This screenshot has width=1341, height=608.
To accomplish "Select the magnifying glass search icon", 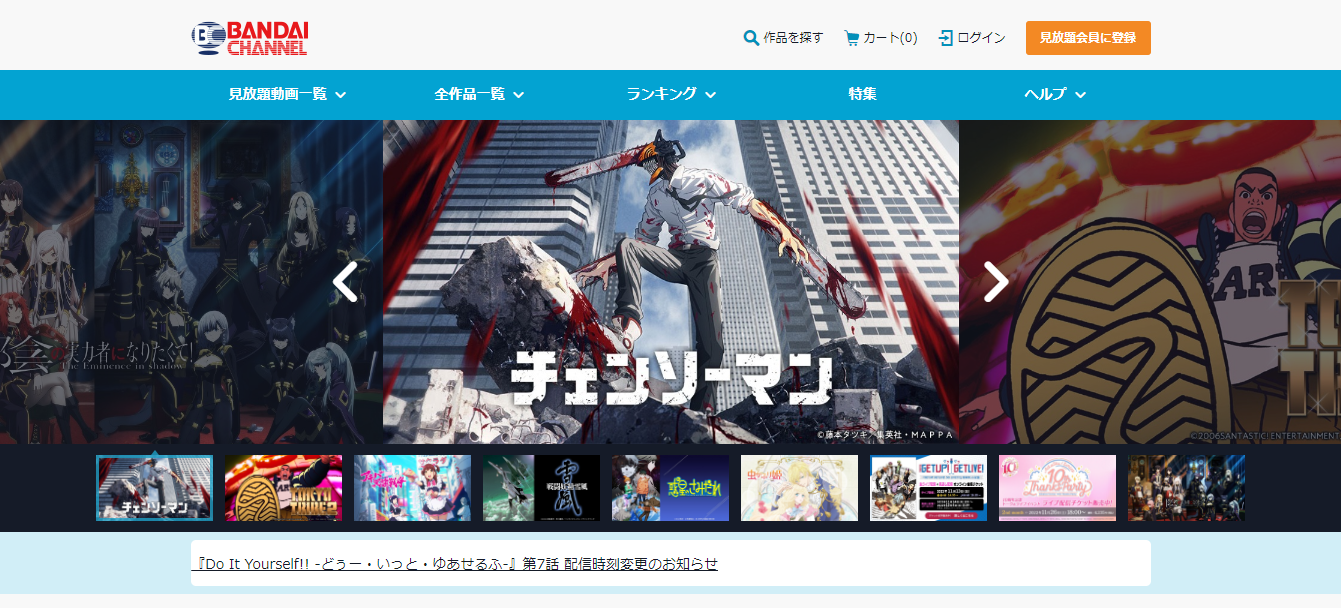I will pos(749,37).
